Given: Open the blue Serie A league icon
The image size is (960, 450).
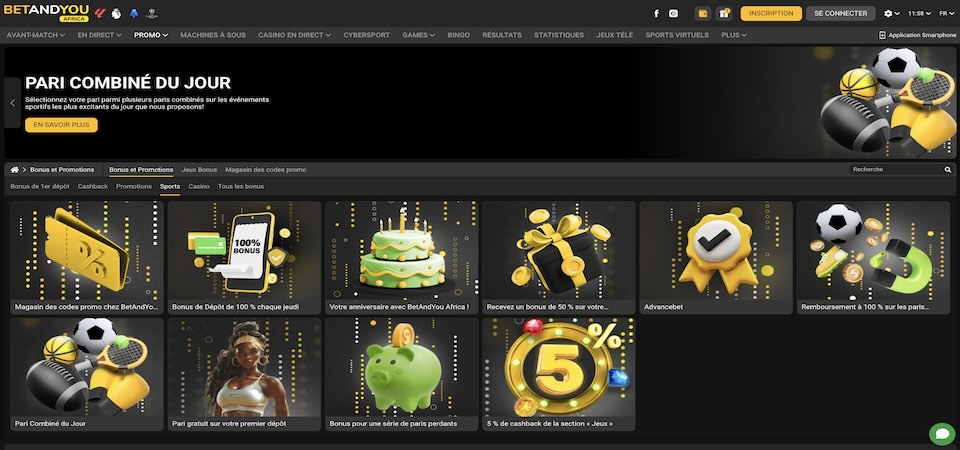Looking at the screenshot, I should point(134,13).
